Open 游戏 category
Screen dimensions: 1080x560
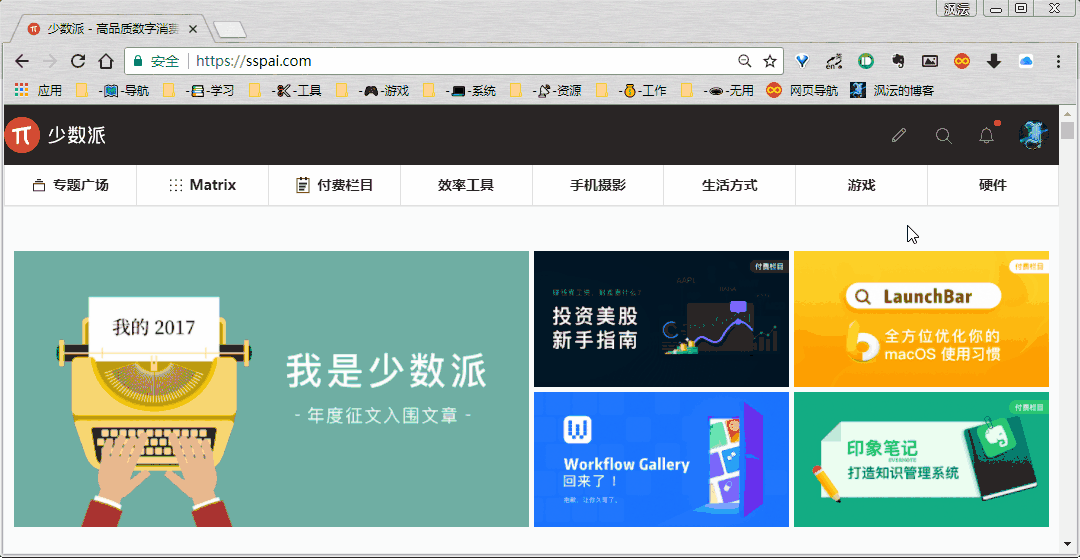[x=861, y=185]
